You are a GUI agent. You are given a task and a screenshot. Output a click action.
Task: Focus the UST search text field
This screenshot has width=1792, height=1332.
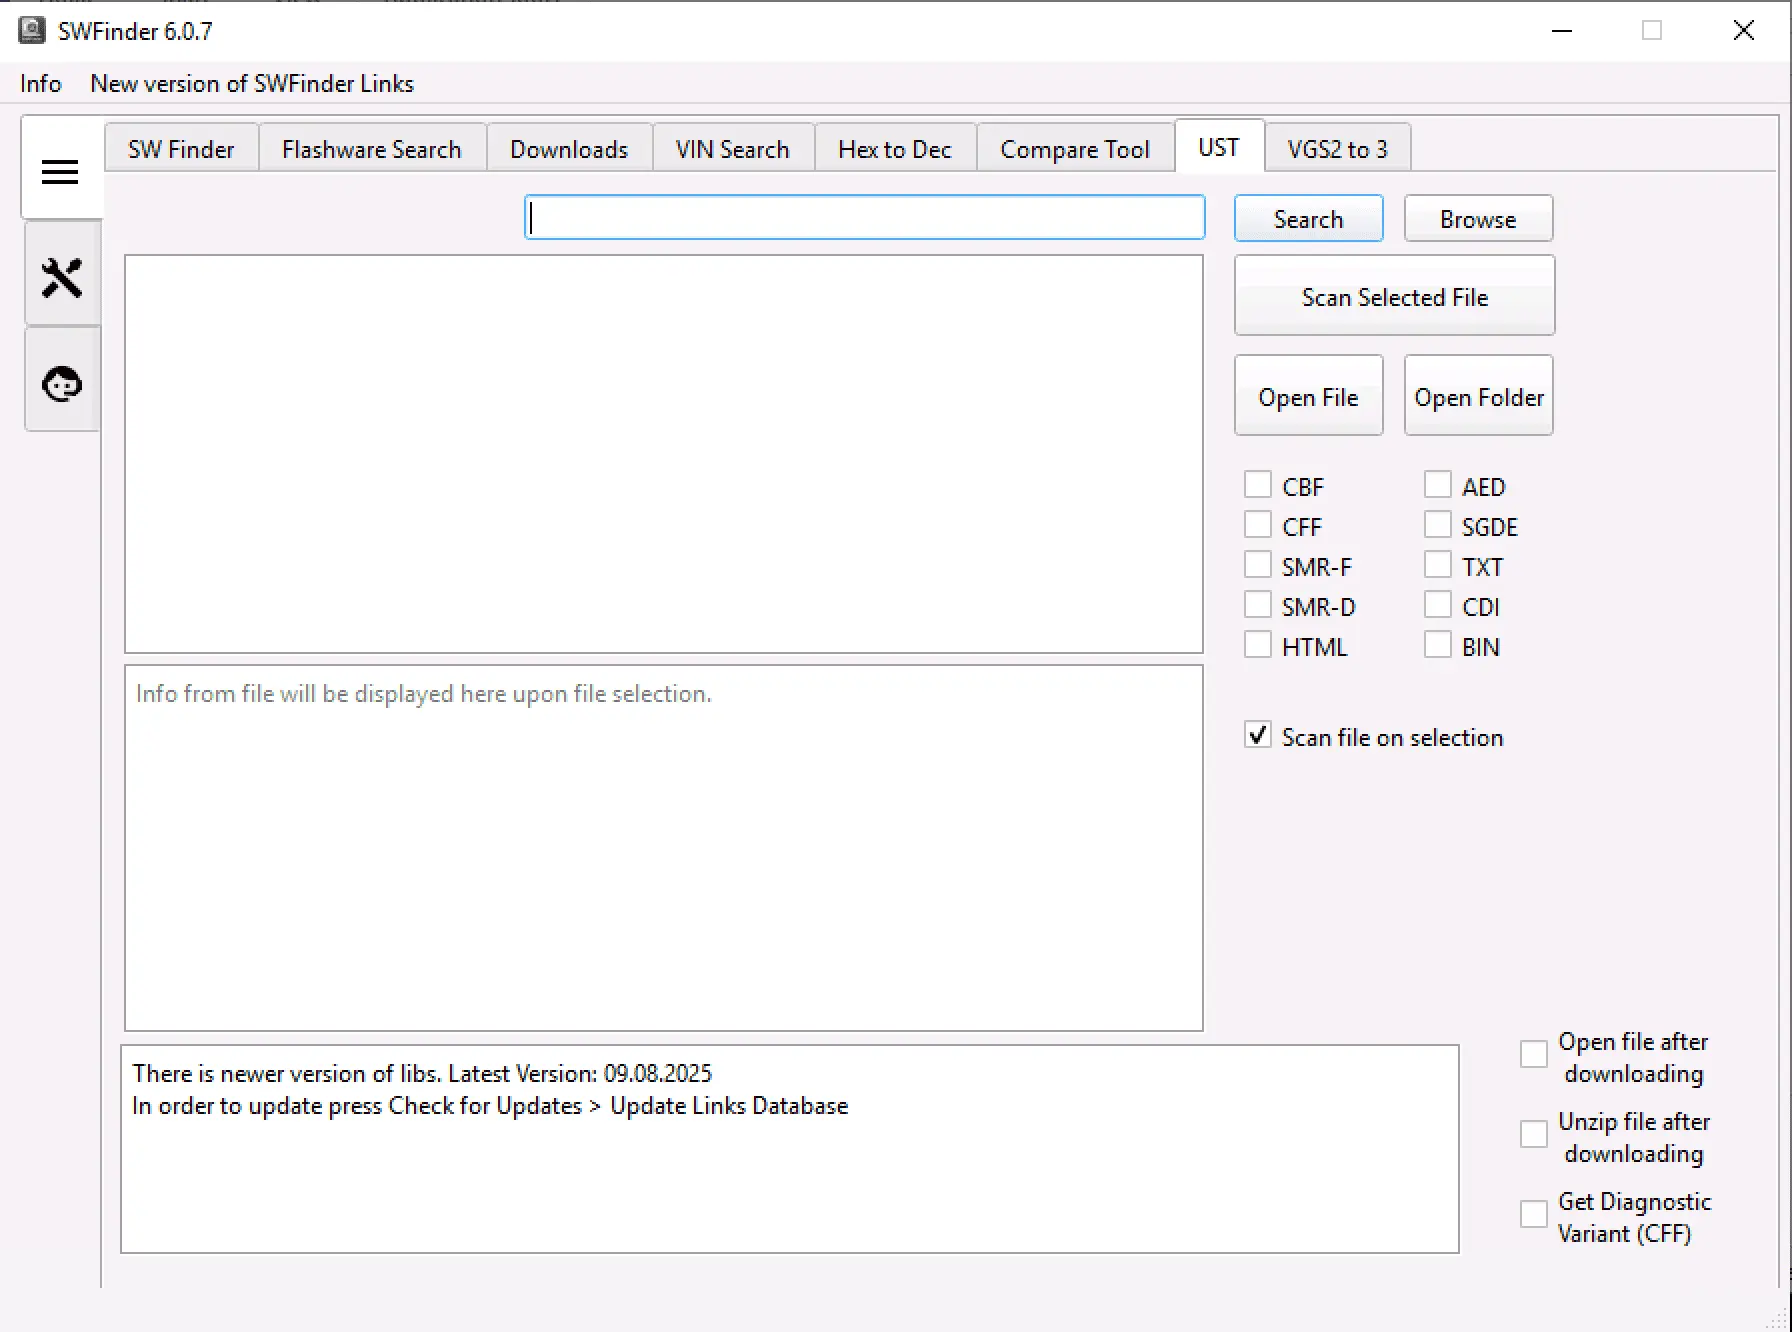click(865, 218)
